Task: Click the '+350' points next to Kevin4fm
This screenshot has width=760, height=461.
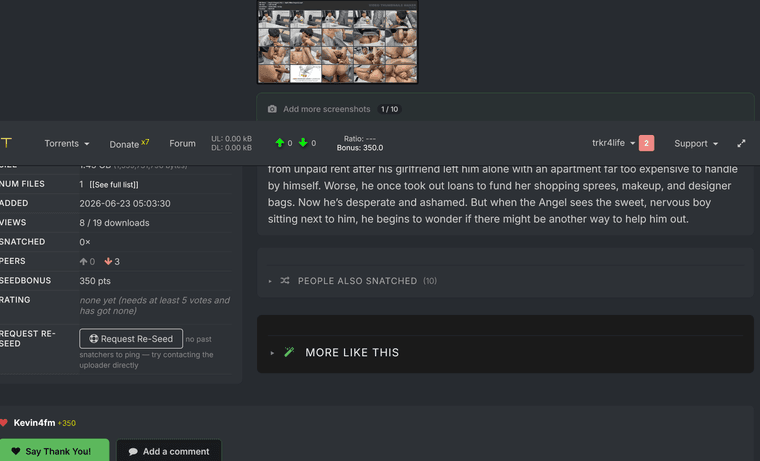Action: [x=67, y=423]
